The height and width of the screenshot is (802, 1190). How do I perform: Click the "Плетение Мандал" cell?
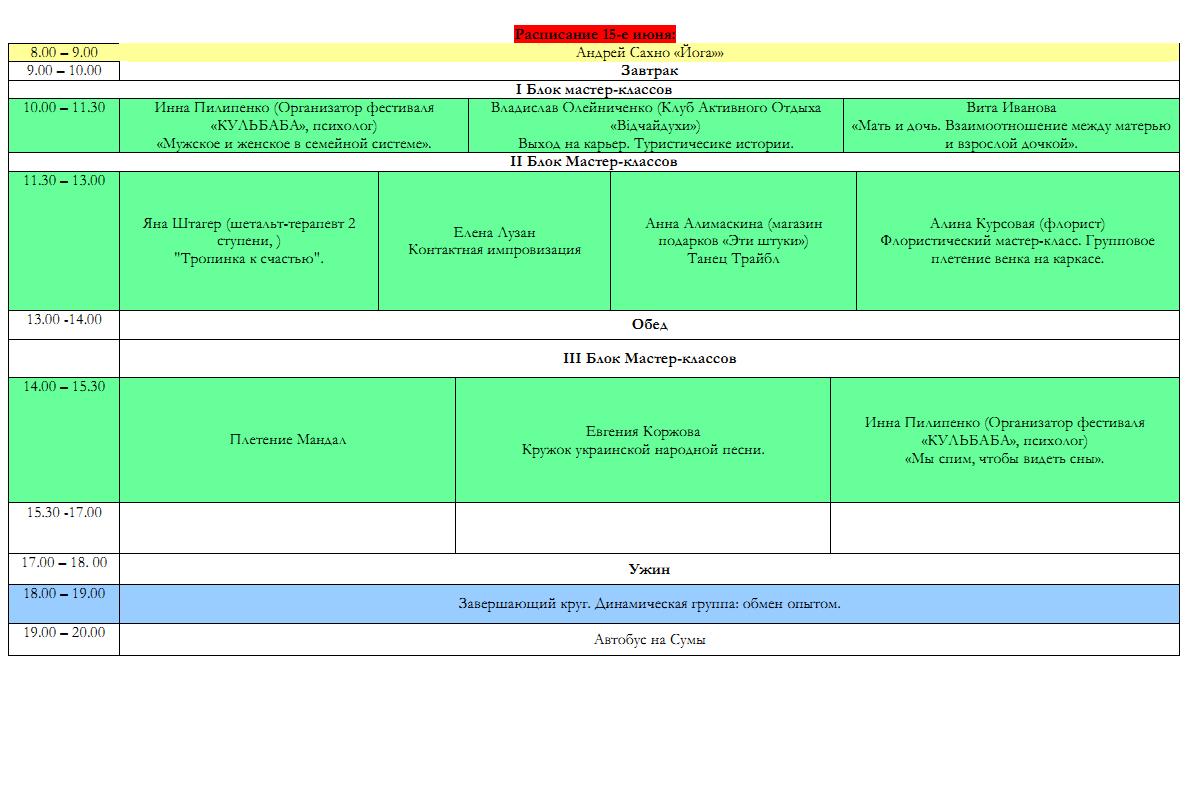[x=288, y=440]
